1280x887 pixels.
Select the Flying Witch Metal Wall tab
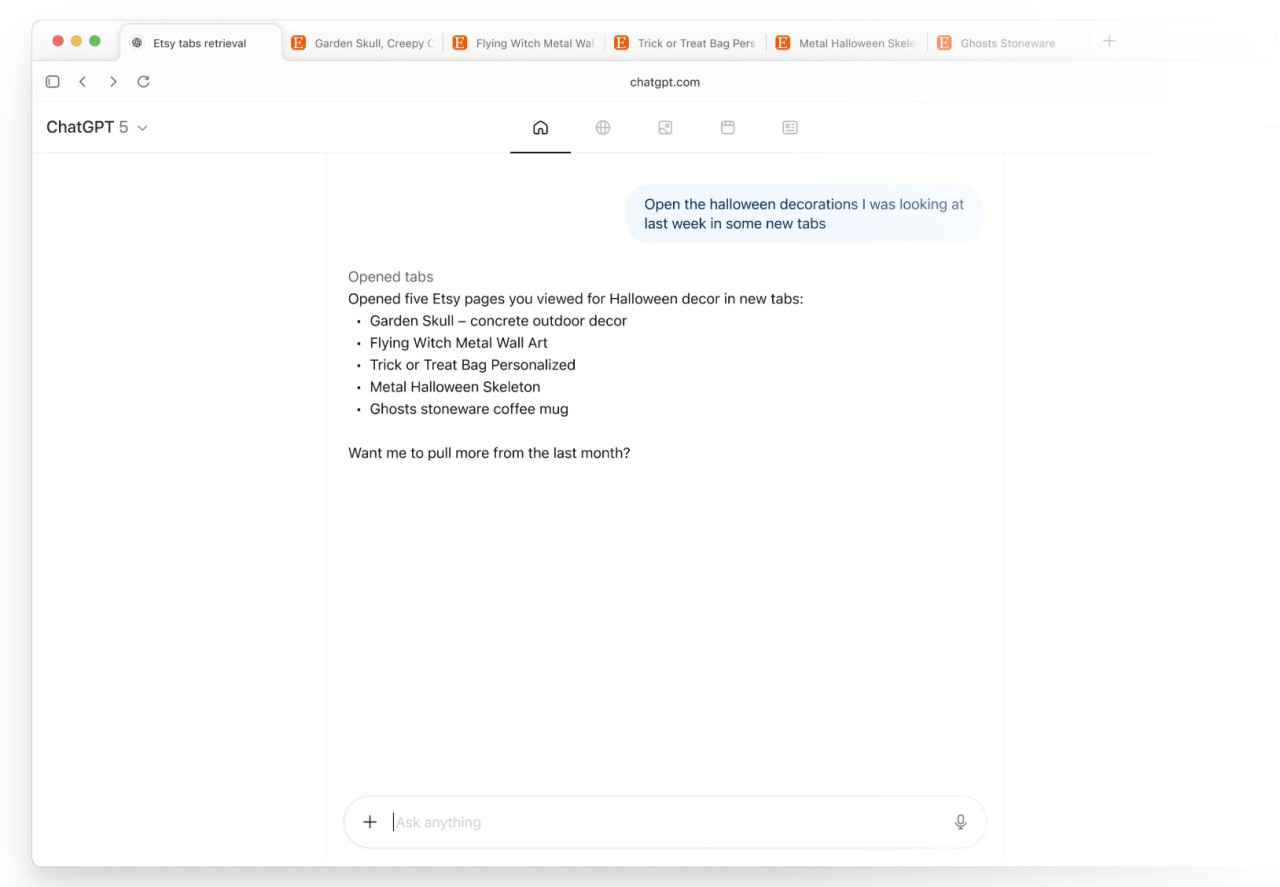pos(523,42)
